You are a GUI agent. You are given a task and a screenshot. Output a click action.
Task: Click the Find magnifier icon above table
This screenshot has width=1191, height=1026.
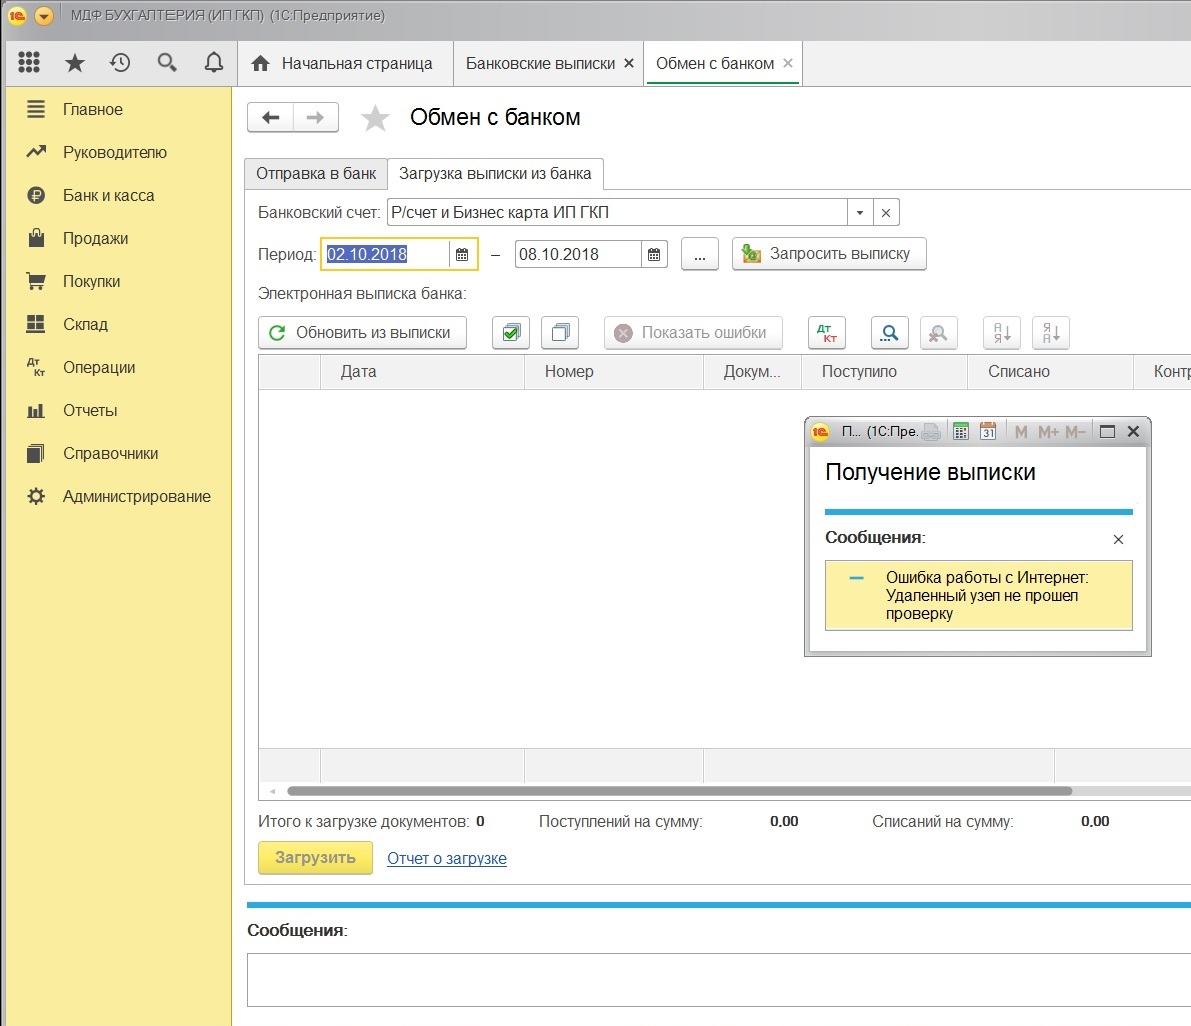point(889,333)
